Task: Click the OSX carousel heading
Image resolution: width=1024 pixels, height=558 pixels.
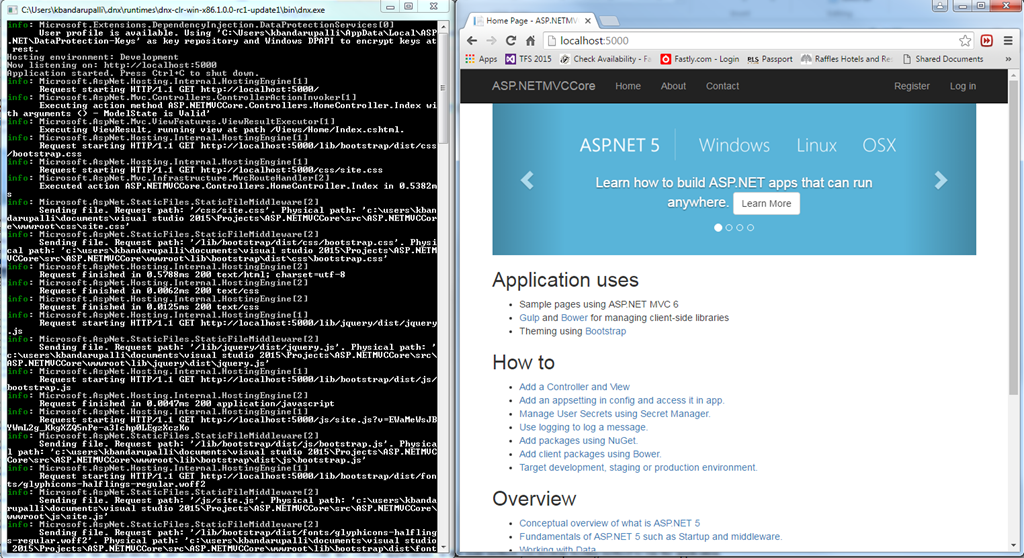Action: point(879,145)
